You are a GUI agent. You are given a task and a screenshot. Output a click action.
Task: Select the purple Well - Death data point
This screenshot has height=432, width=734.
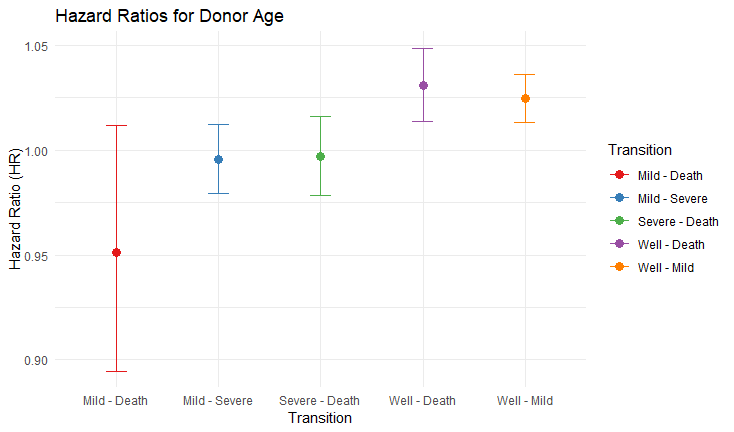(423, 85)
